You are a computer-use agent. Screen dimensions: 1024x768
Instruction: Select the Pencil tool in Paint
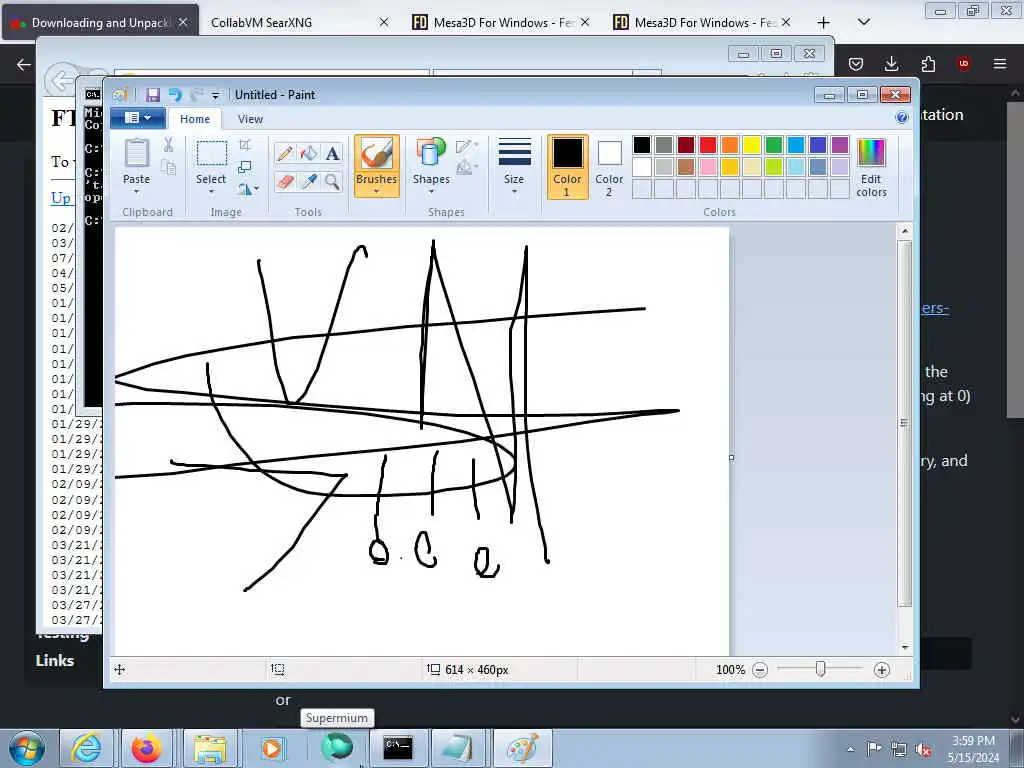pos(285,153)
